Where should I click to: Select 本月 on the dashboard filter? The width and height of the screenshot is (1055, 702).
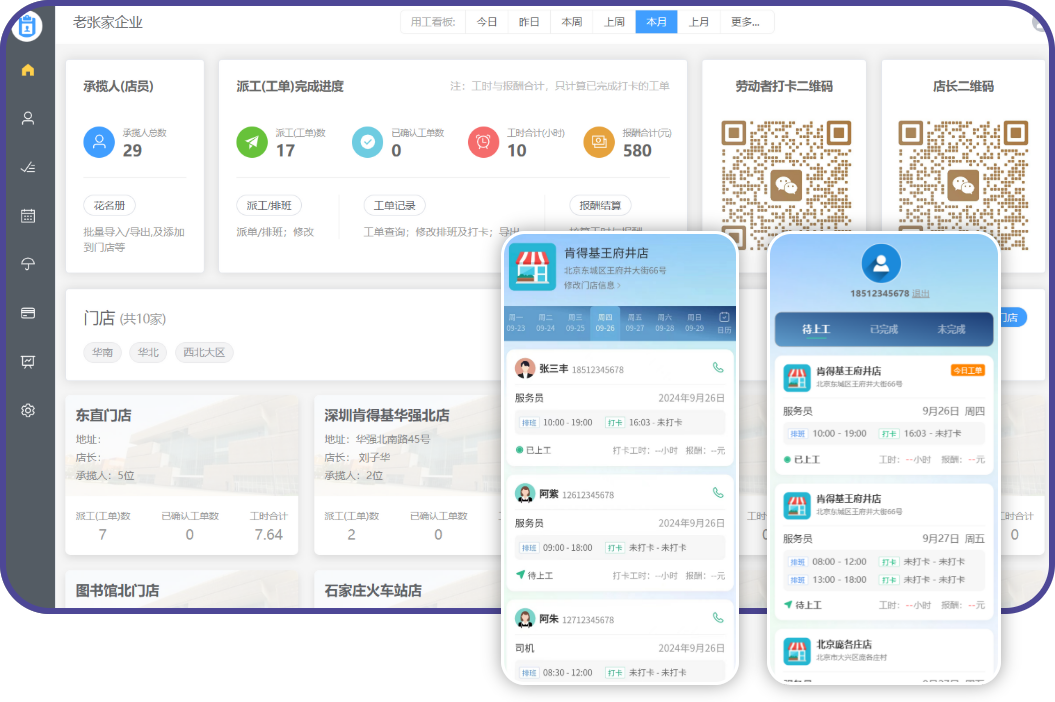coord(656,22)
